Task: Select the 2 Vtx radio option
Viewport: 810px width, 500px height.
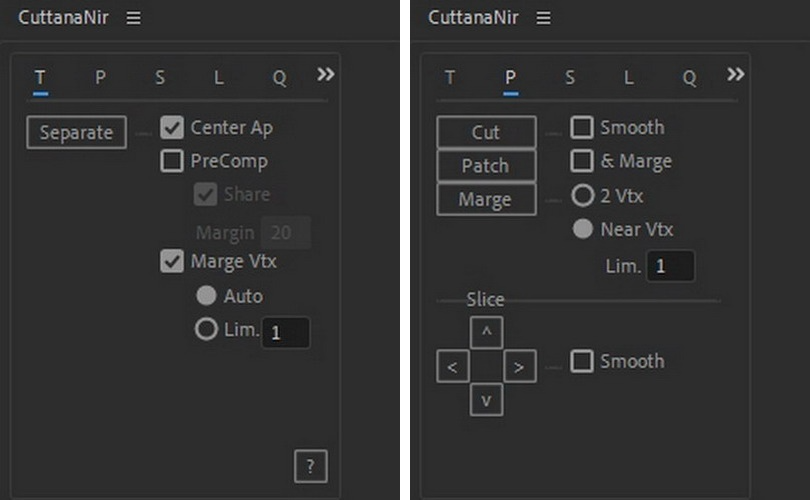Action: tap(583, 196)
